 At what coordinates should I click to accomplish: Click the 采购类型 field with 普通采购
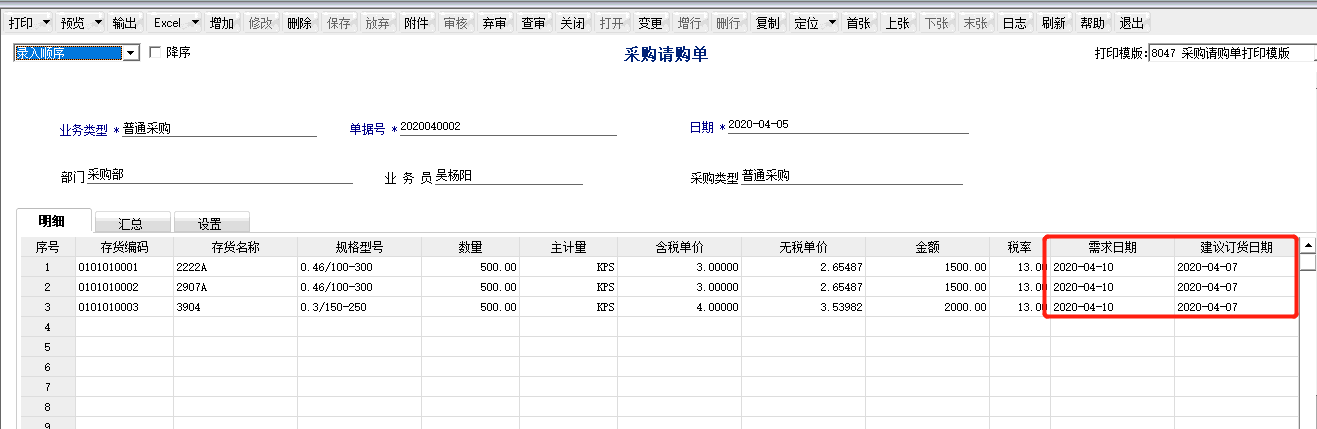click(851, 176)
